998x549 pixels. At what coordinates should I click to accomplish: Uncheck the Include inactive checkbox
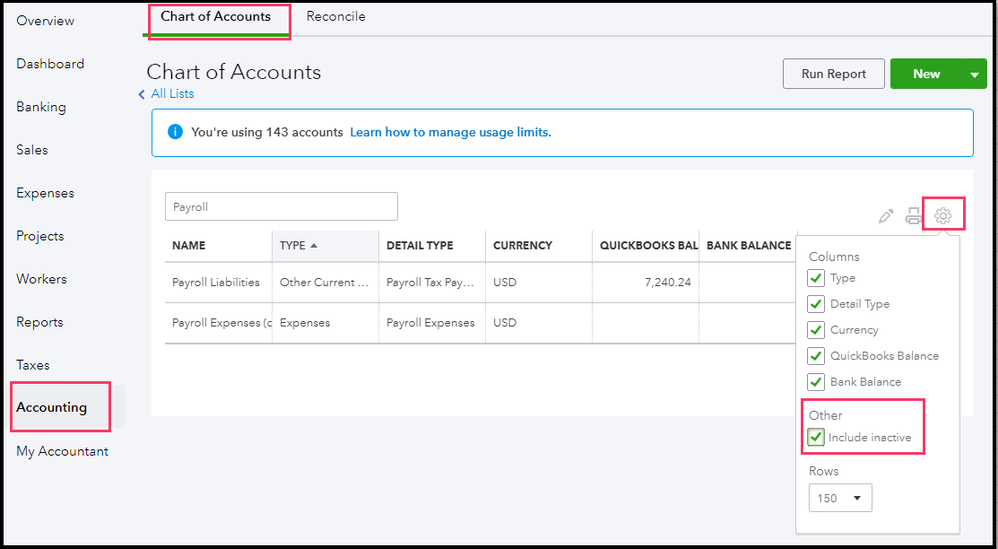click(815, 438)
